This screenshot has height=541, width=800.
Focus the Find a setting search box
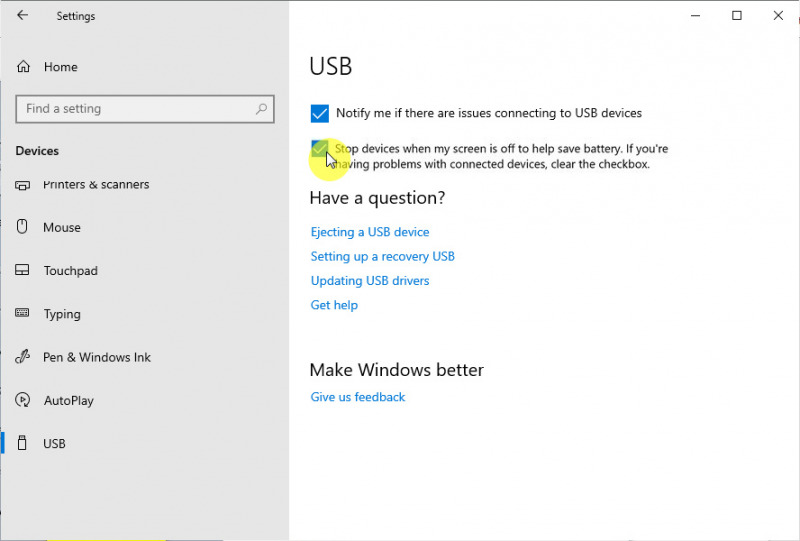[x=145, y=109]
